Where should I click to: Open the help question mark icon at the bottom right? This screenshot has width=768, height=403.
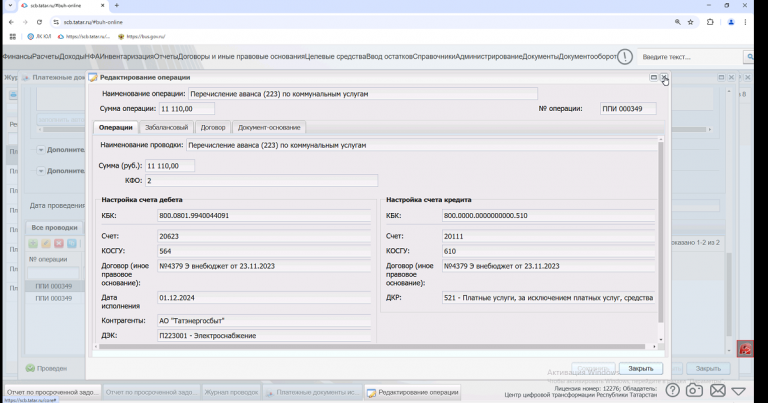tap(672, 390)
